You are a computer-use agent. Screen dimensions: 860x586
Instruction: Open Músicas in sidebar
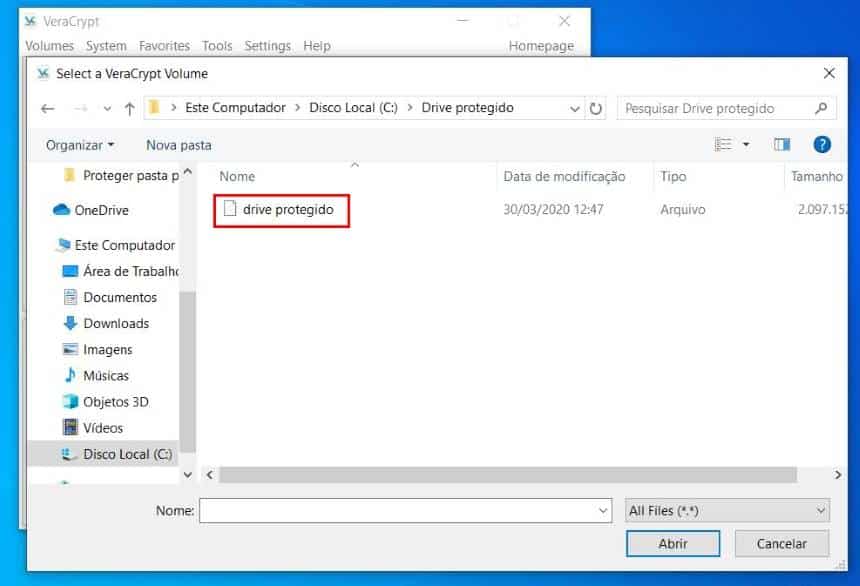[x=97, y=376]
